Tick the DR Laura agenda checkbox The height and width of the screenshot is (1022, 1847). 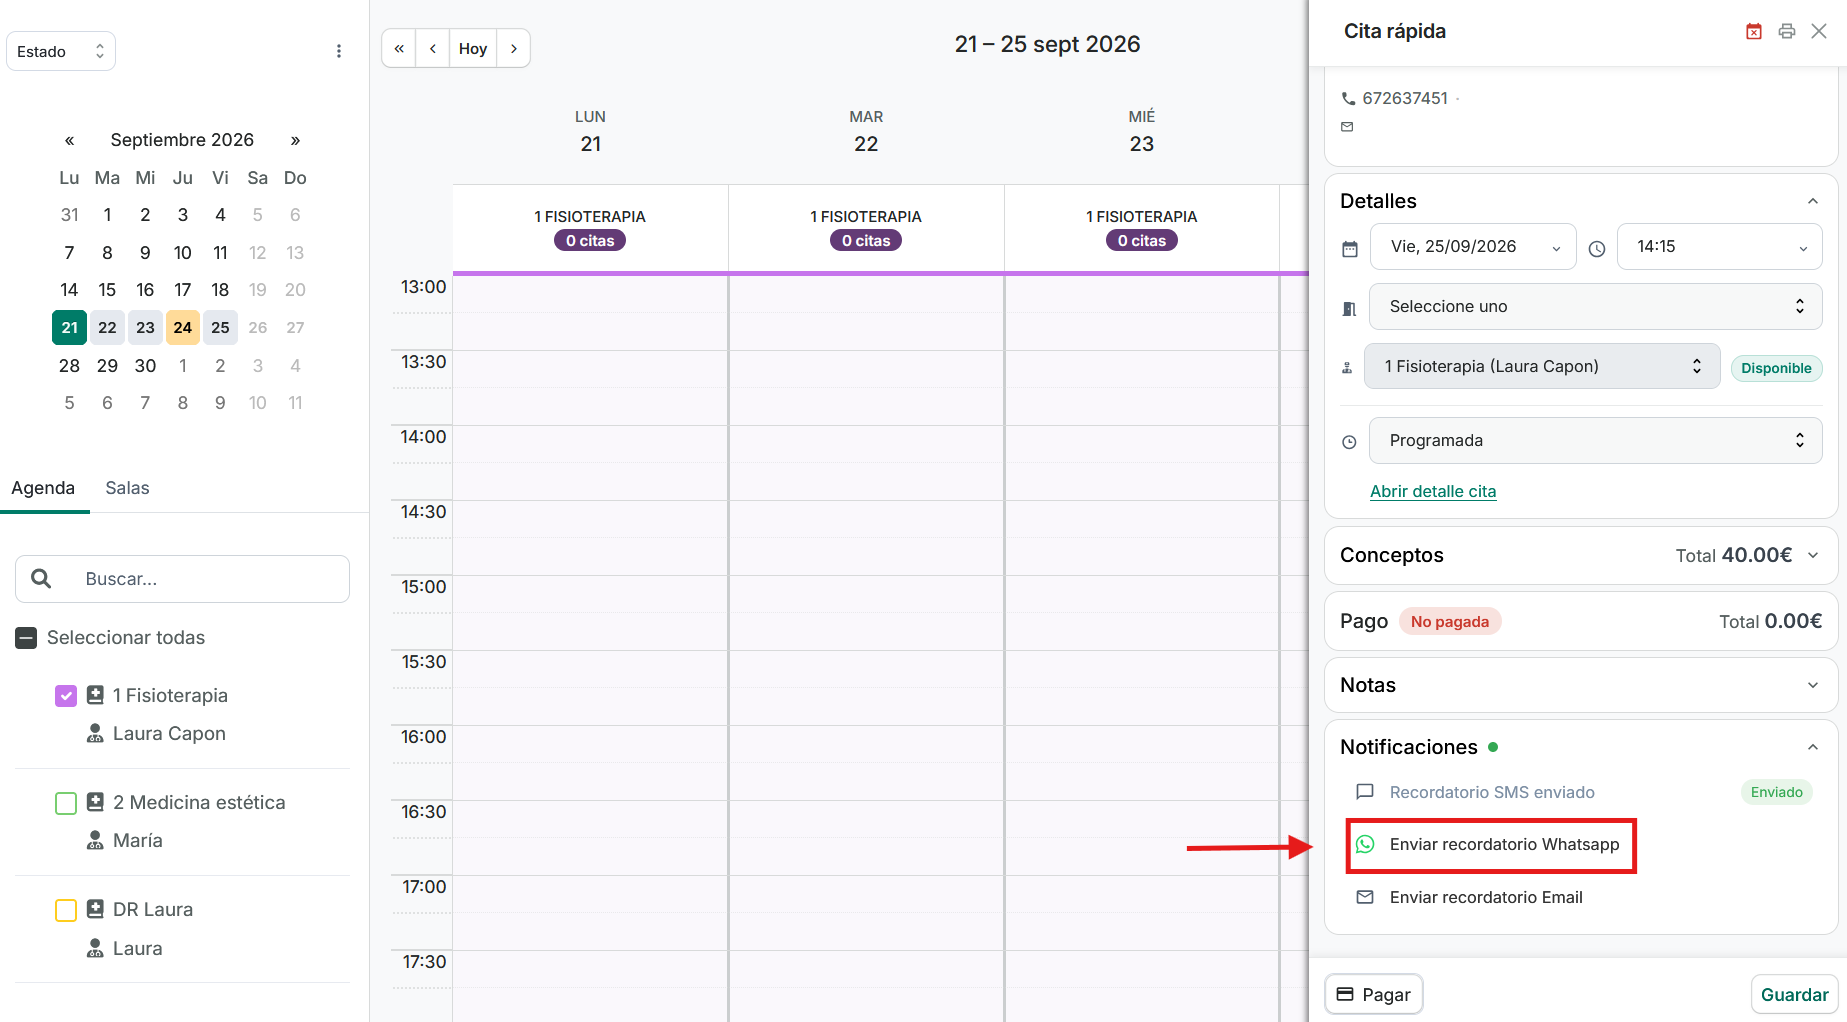[66, 910]
